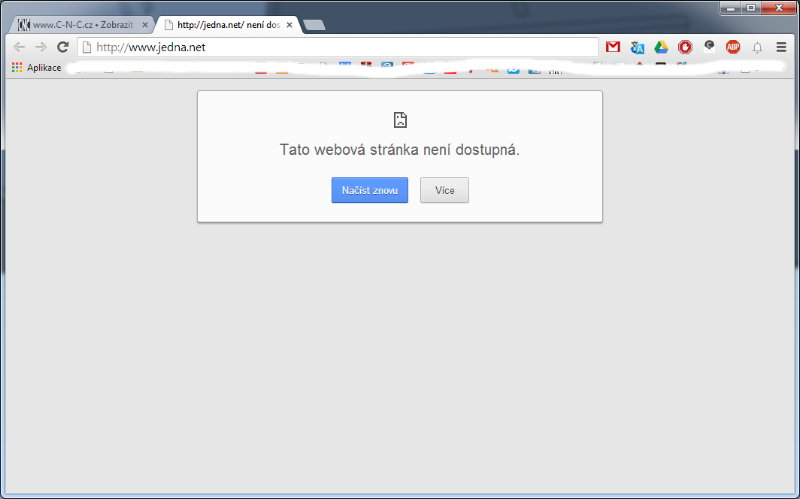Close the www.C-N-C.cz tab
The image size is (800, 499).
click(x=146, y=25)
